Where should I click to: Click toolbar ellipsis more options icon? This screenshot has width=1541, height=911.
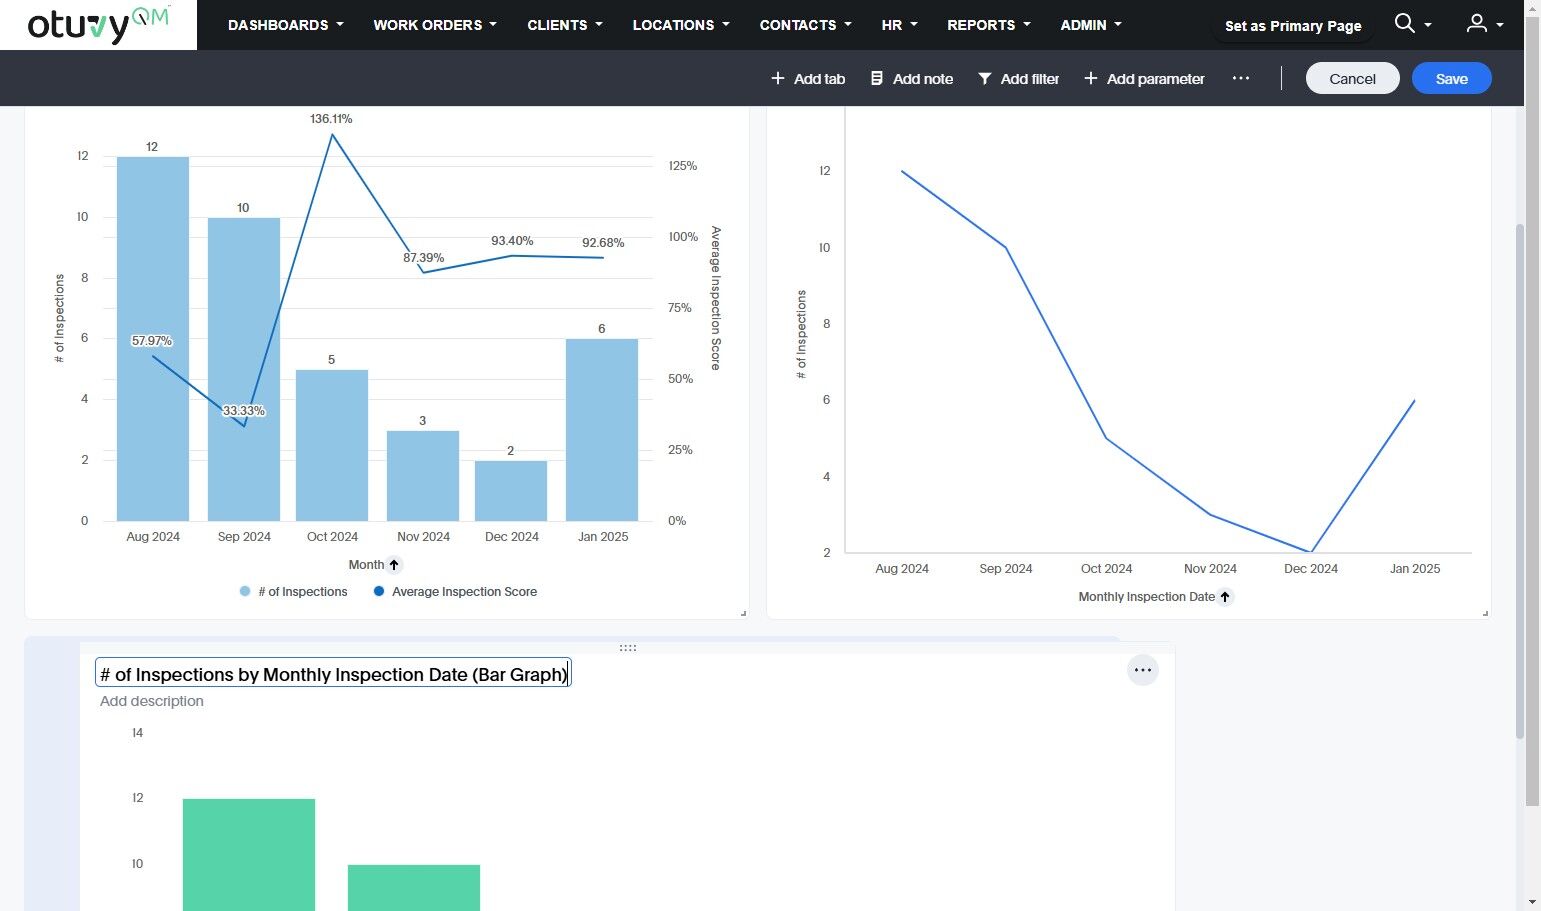pos(1241,78)
